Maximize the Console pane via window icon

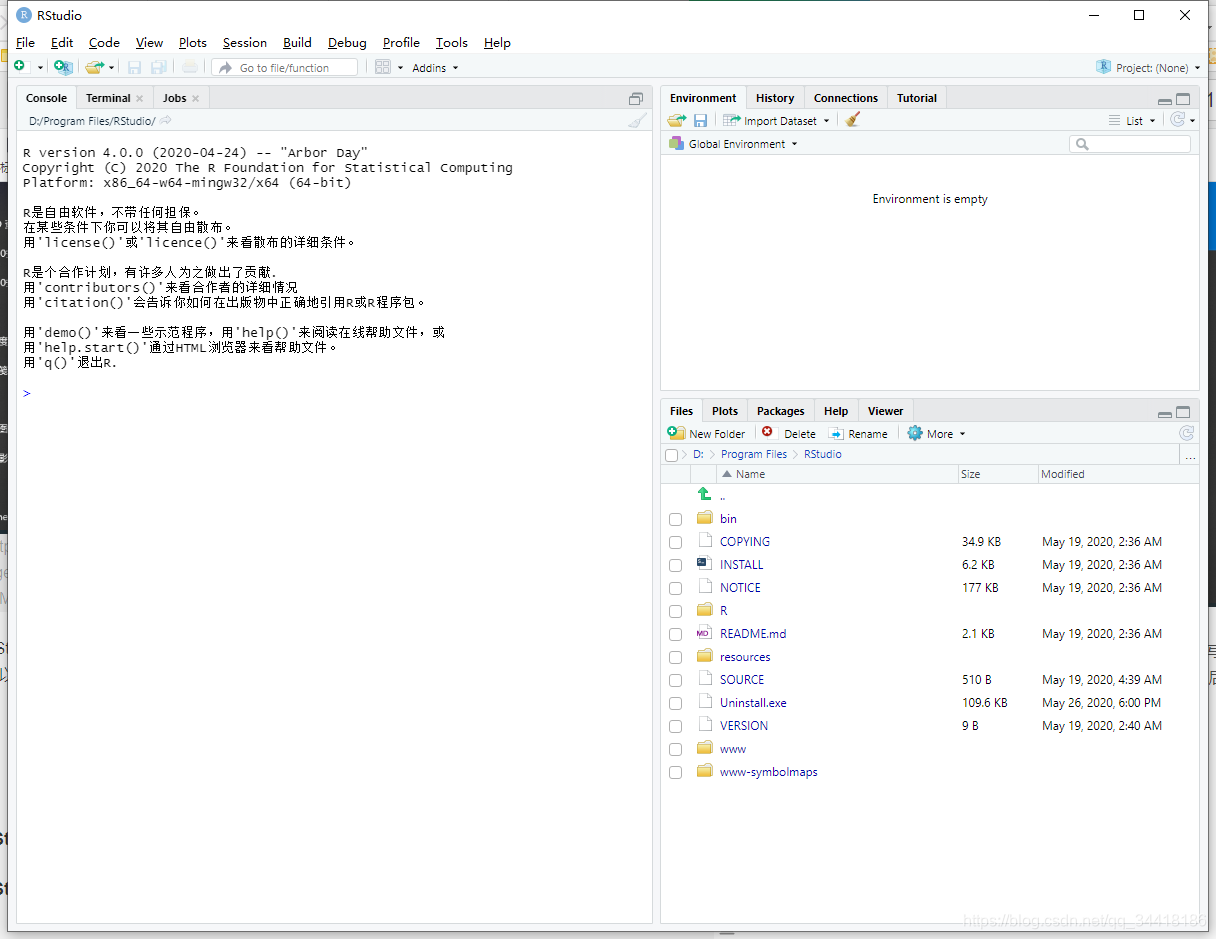click(x=636, y=99)
